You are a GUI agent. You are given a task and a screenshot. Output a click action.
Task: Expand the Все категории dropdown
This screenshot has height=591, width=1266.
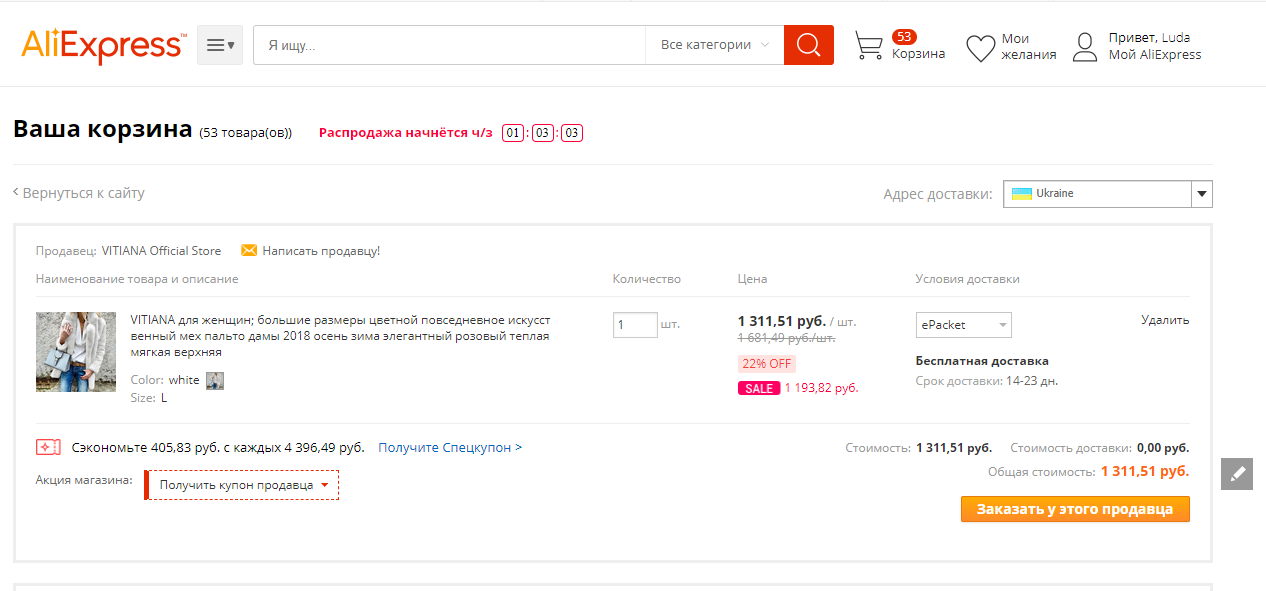714,45
